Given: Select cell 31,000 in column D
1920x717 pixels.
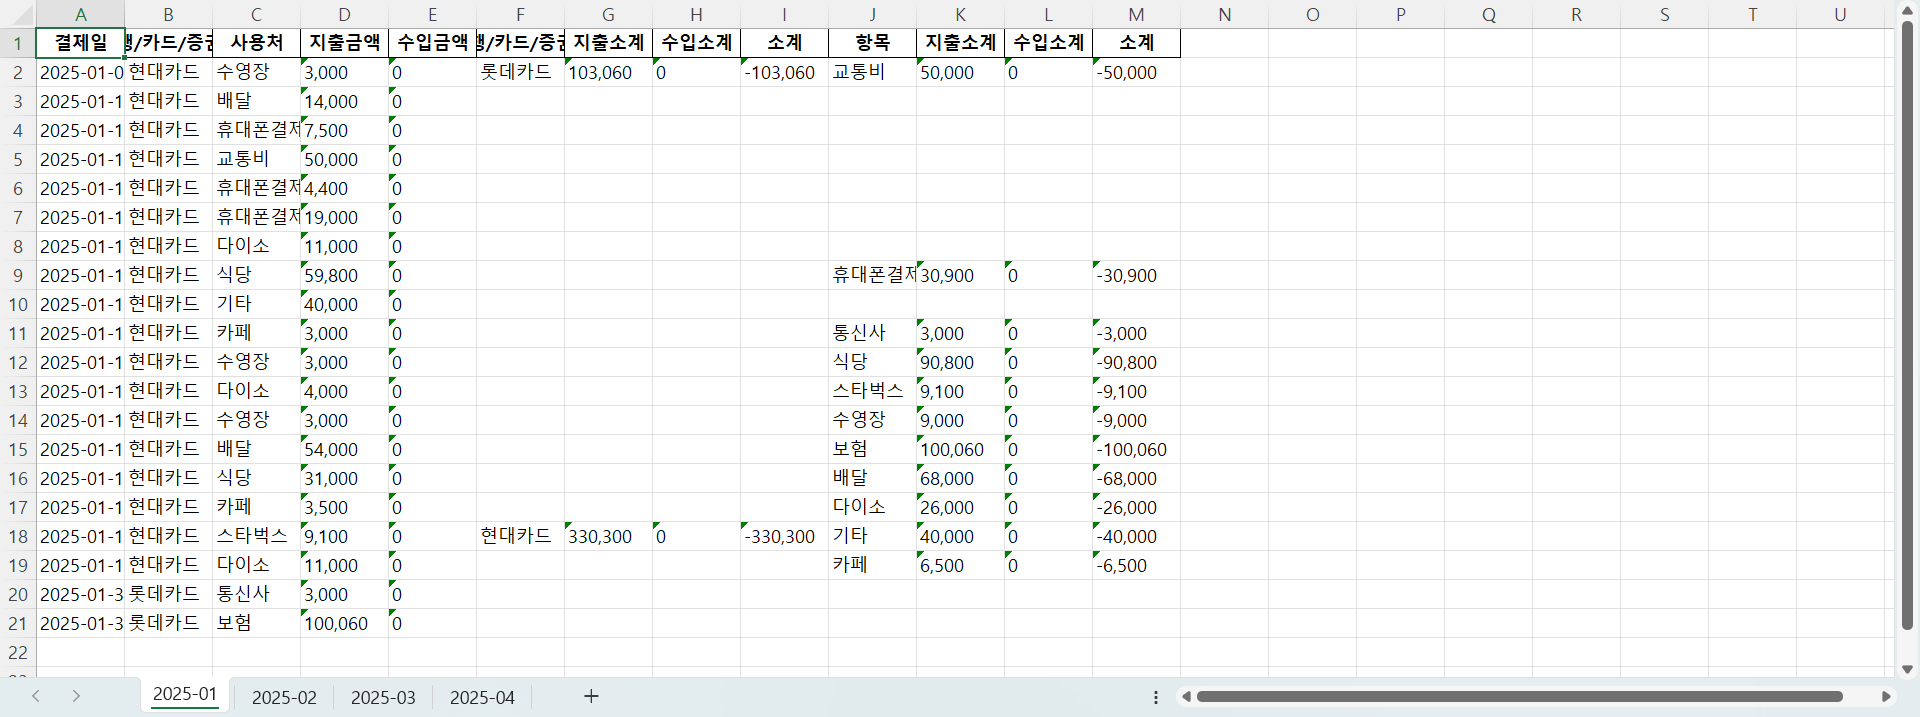Looking at the screenshot, I should pyautogui.click(x=344, y=478).
